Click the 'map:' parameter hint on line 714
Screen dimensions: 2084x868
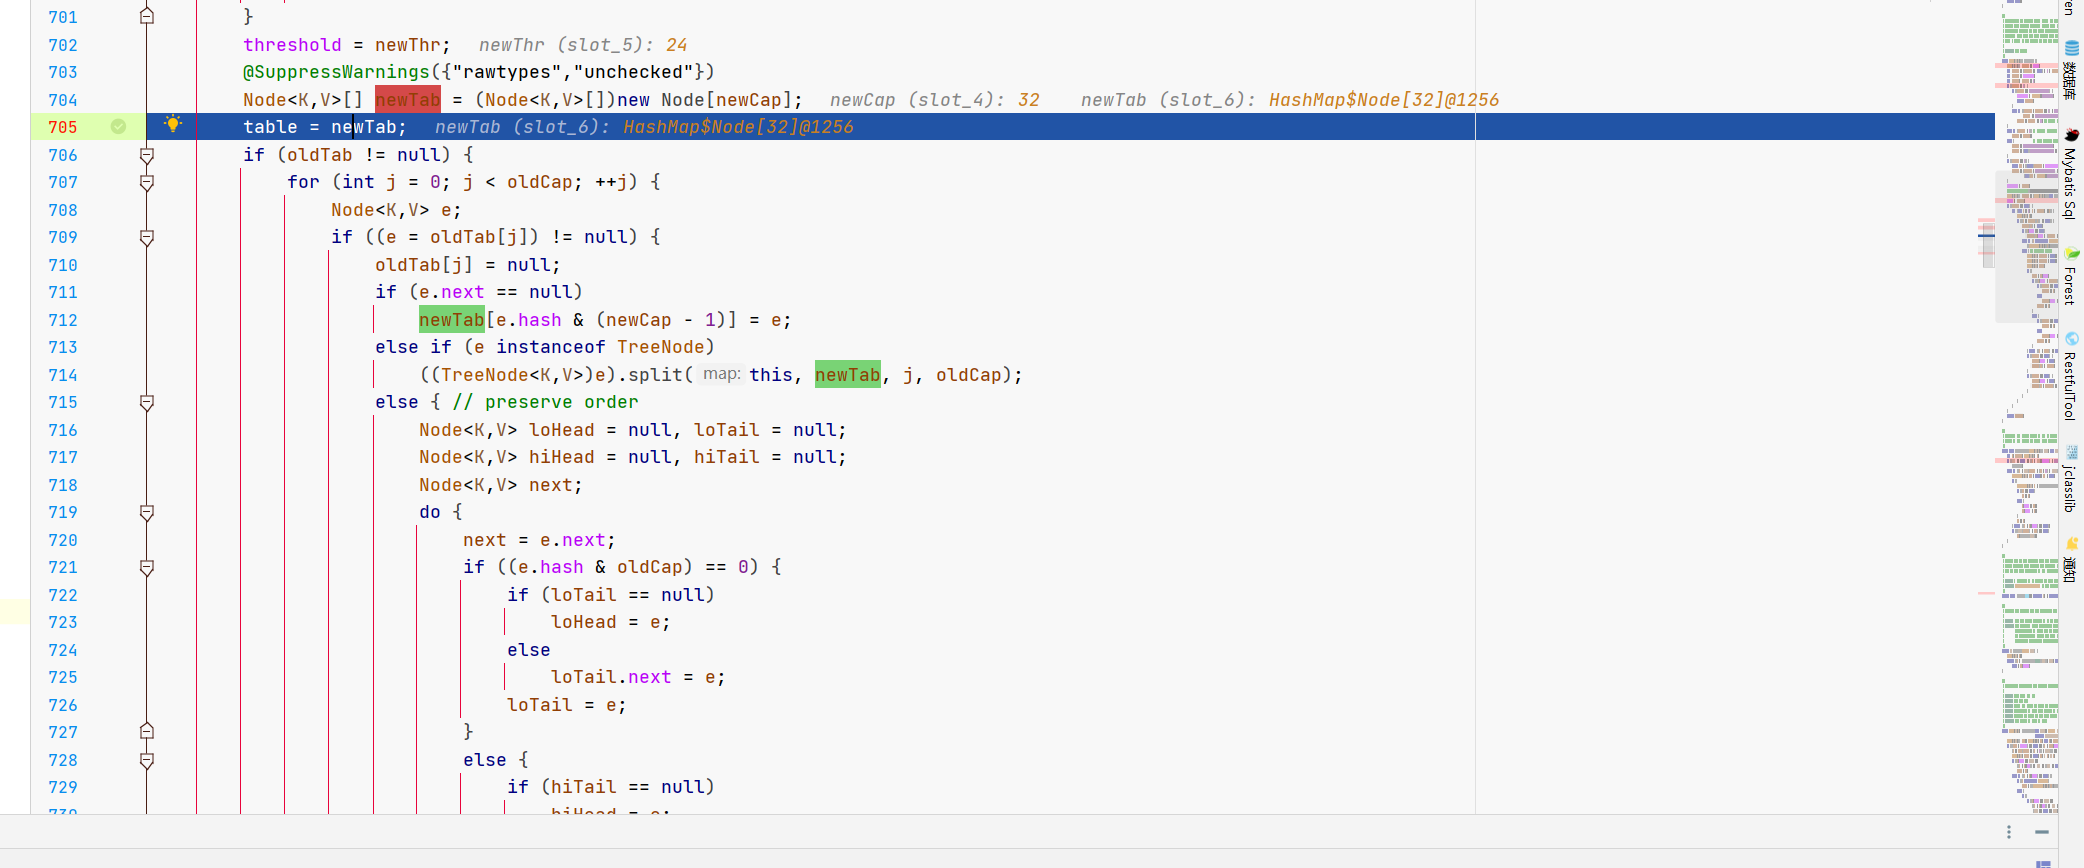click(x=721, y=374)
